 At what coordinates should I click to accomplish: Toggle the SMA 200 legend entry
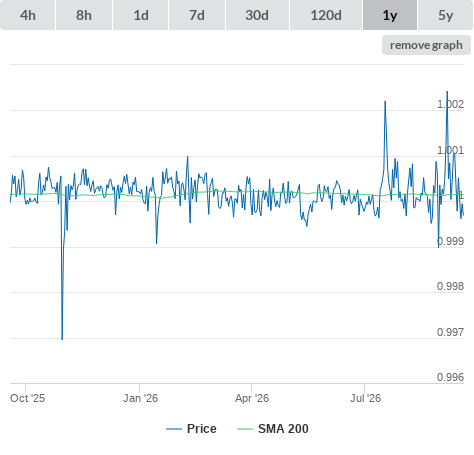point(283,429)
